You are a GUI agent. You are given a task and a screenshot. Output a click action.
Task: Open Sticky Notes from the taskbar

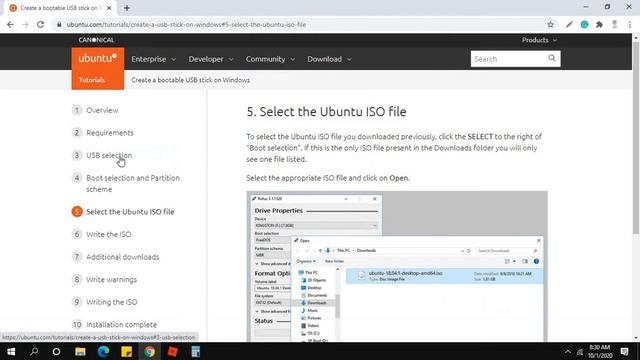[x=127, y=351]
